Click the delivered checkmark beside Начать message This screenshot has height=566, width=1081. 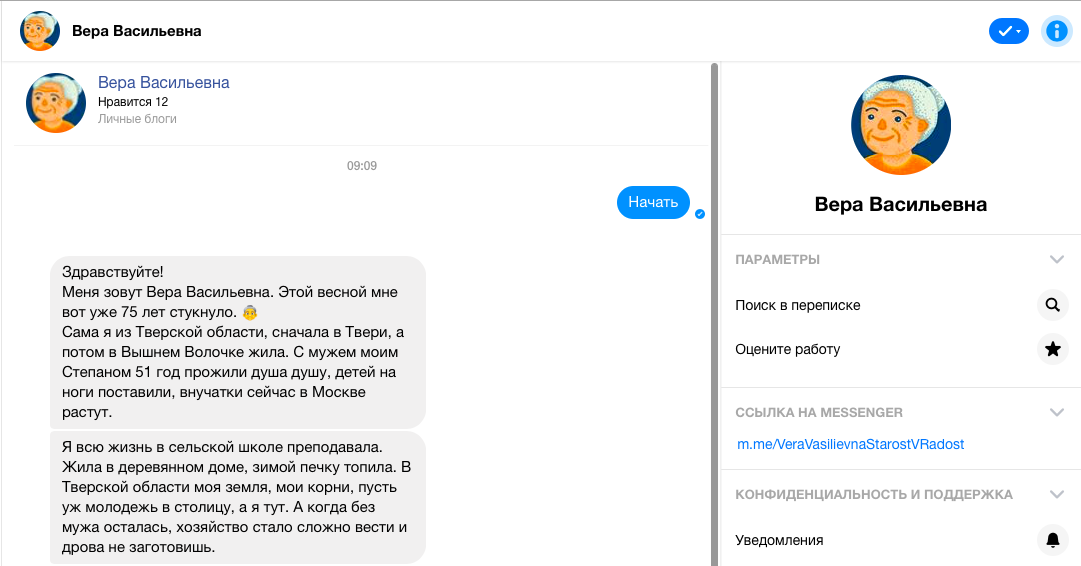tap(700, 214)
